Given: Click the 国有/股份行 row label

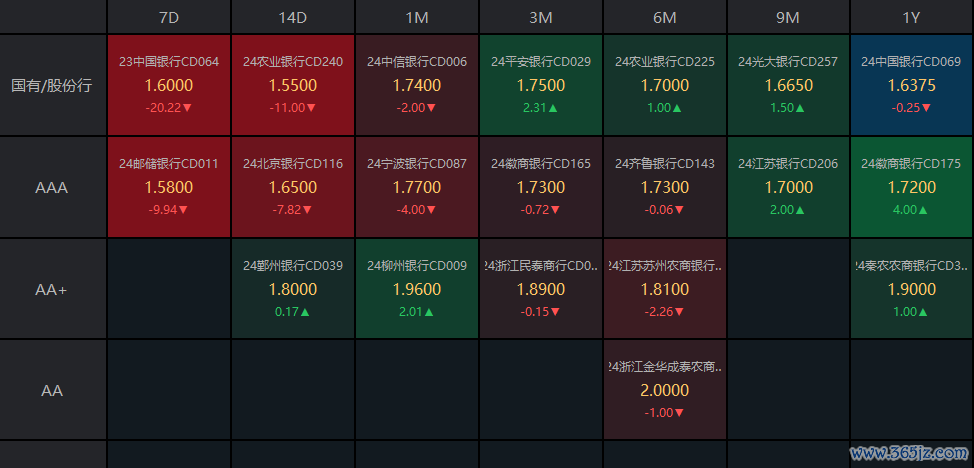Looking at the screenshot, I should click(52, 85).
